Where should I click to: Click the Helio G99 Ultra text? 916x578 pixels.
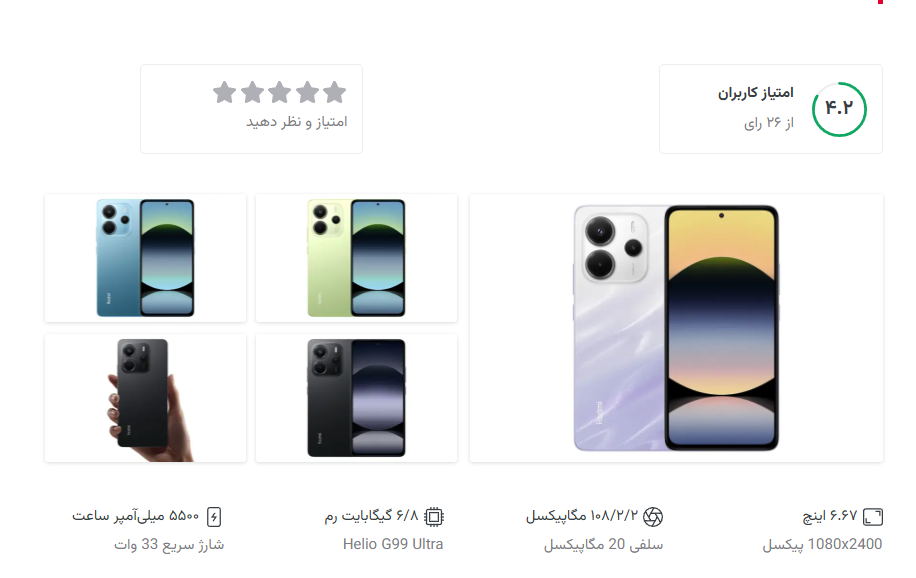pyautogui.click(x=393, y=544)
